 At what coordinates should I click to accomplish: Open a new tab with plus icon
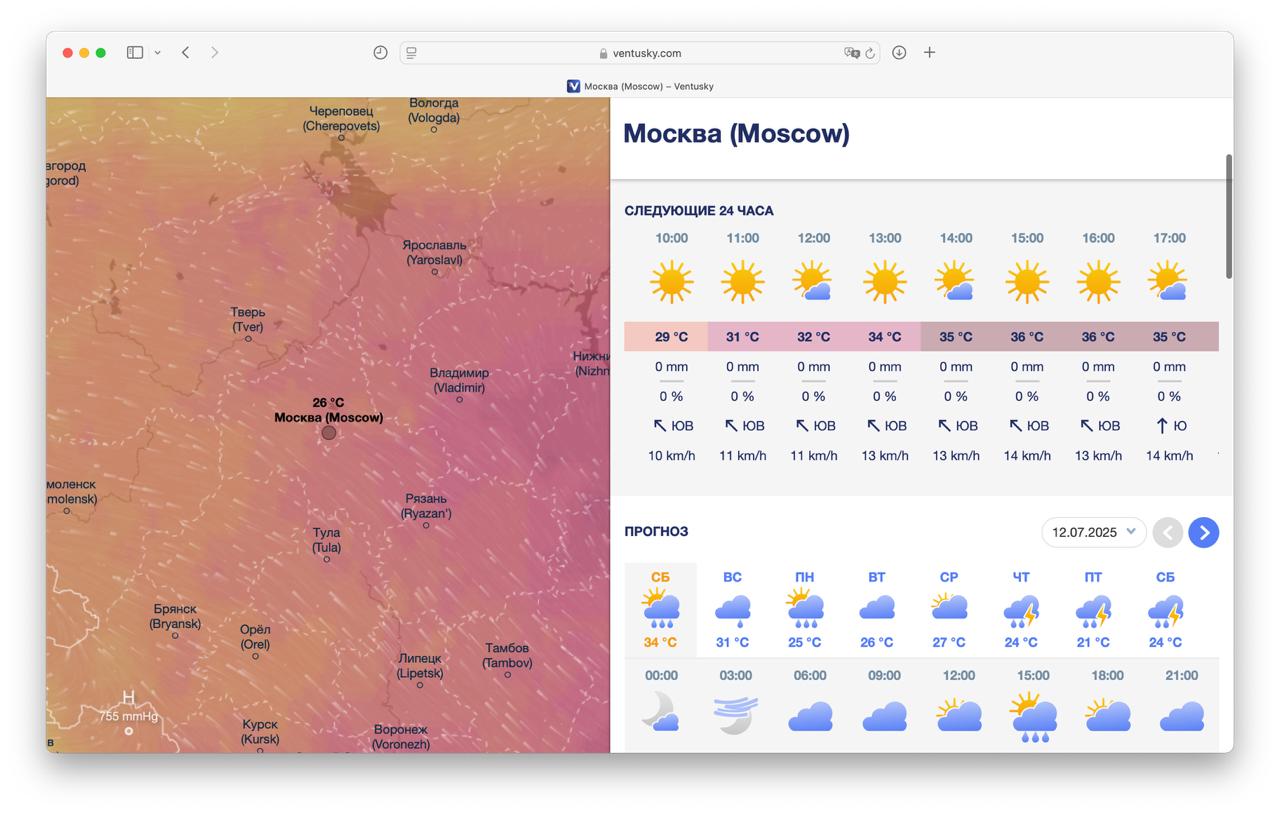point(929,53)
